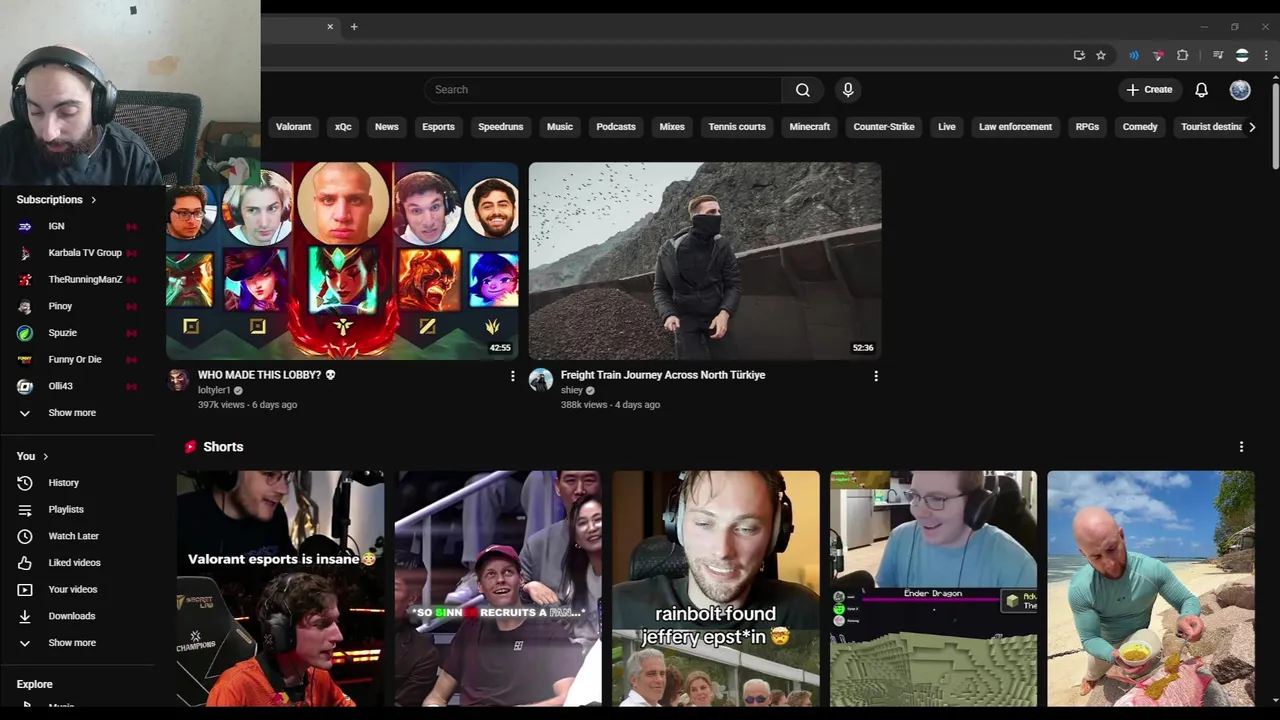Click the Downloads arrow icon

(25, 616)
